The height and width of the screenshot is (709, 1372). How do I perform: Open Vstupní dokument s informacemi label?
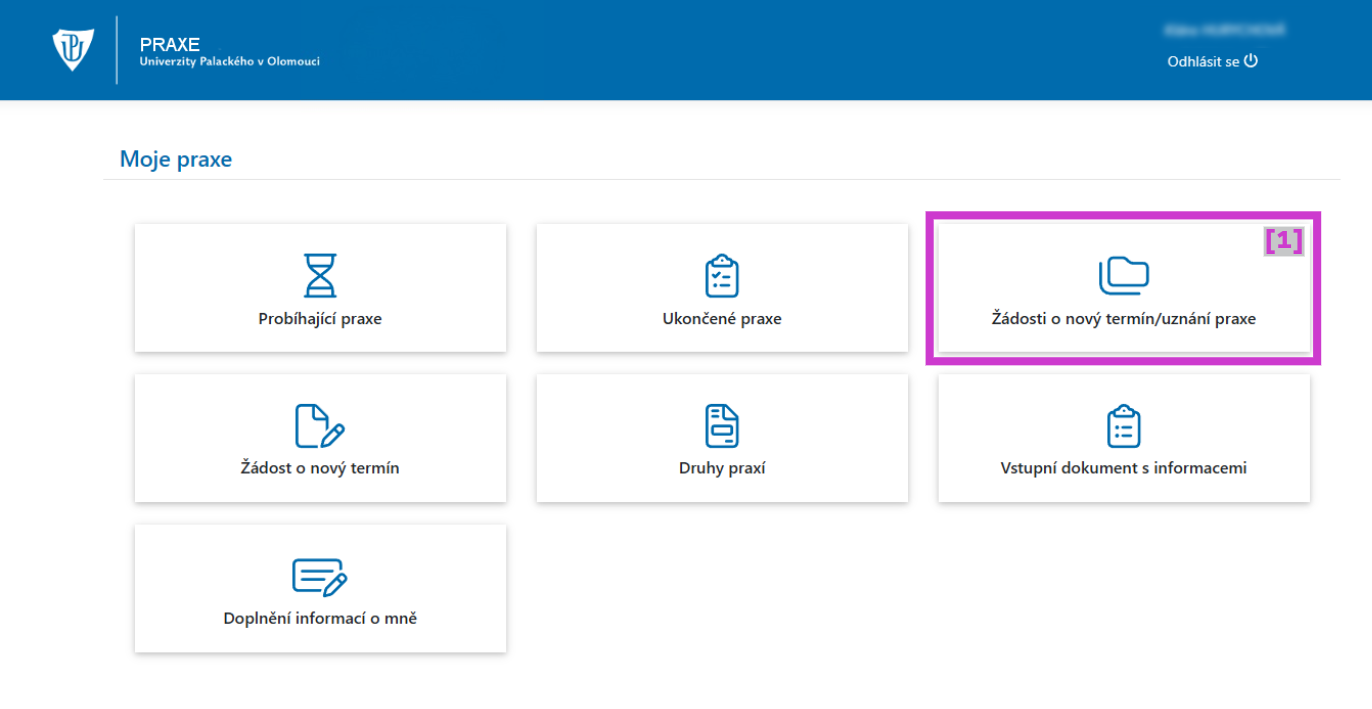[1123, 468]
